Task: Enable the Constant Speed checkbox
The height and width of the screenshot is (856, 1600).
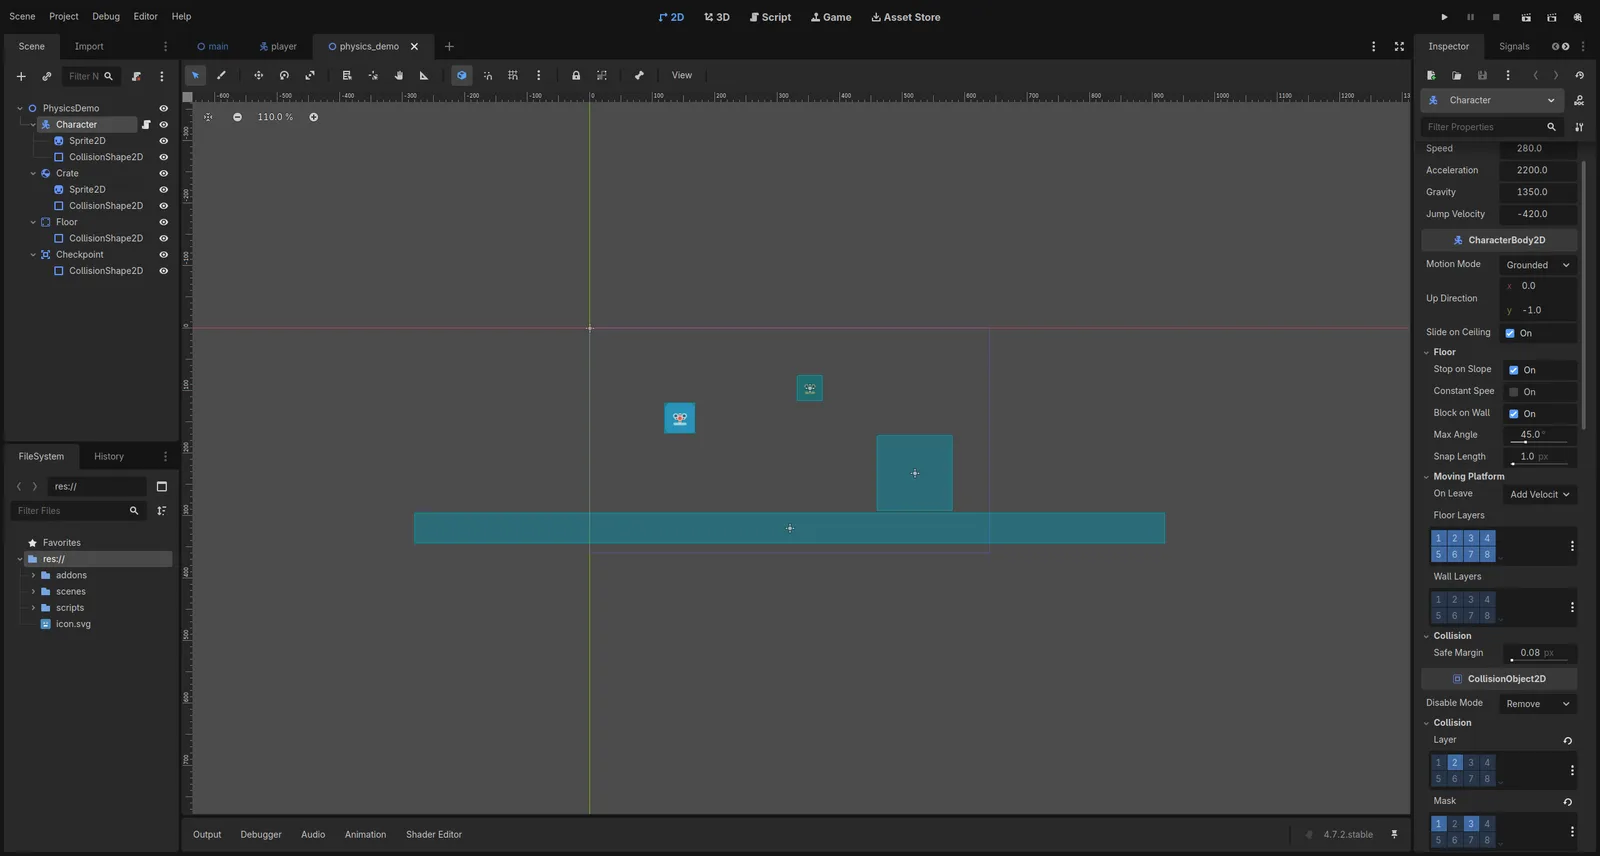Action: tap(1513, 392)
